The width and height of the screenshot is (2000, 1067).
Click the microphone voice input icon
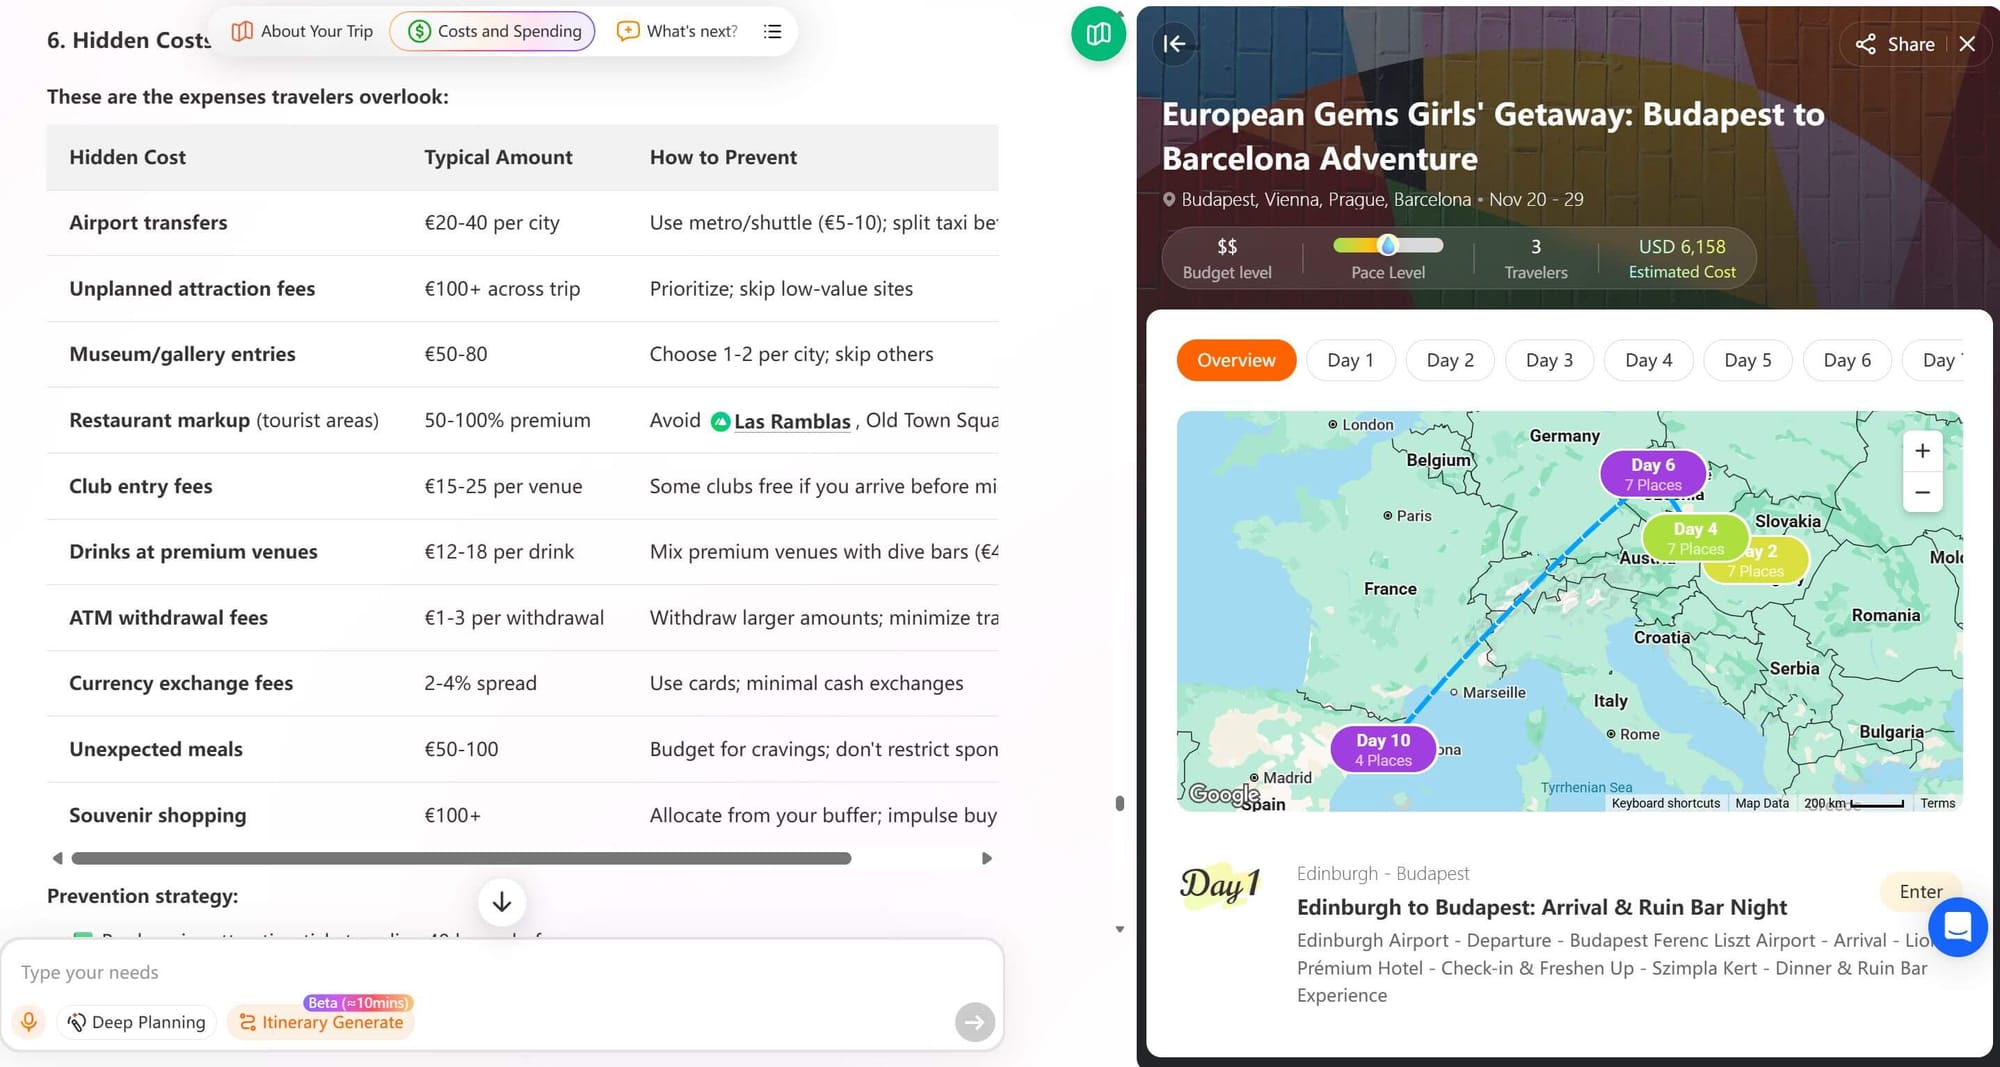tap(29, 1022)
